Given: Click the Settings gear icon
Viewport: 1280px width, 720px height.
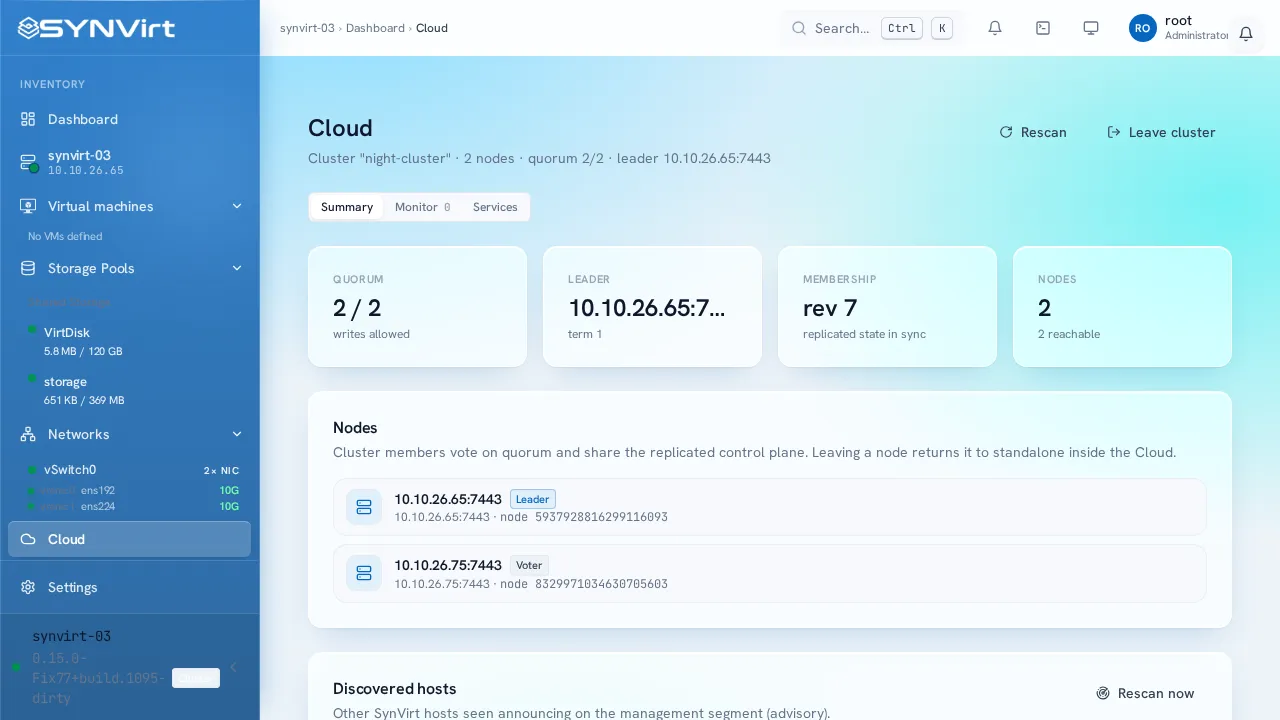Looking at the screenshot, I should pos(28,587).
